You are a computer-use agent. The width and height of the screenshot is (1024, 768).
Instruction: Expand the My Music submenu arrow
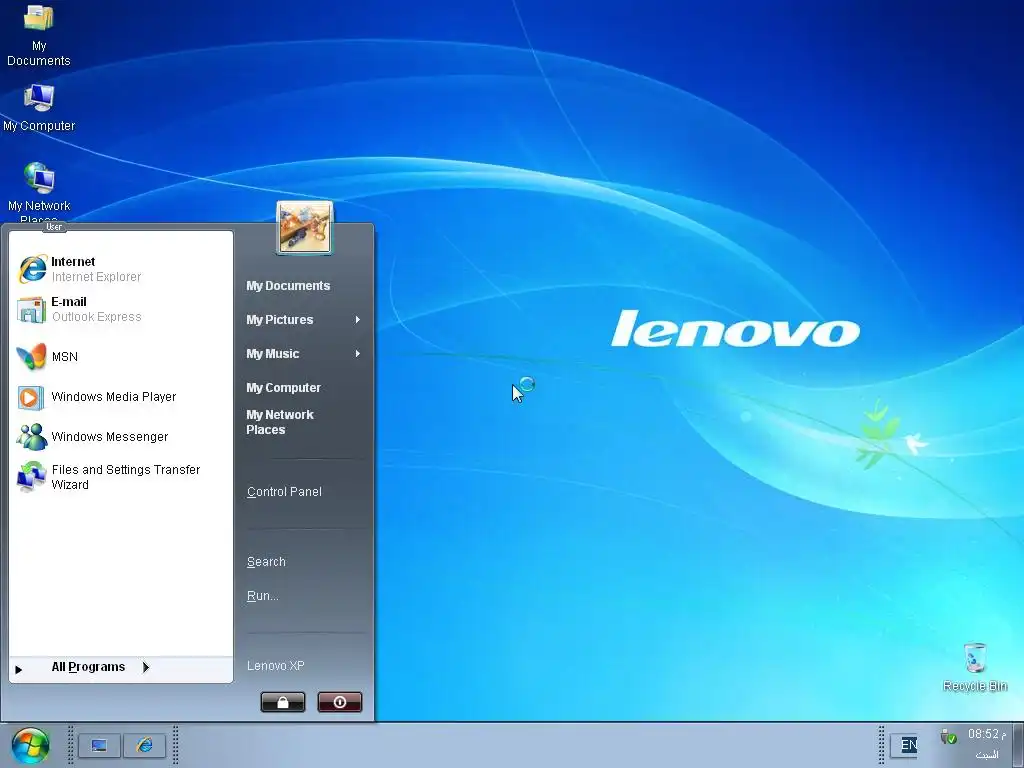(357, 353)
